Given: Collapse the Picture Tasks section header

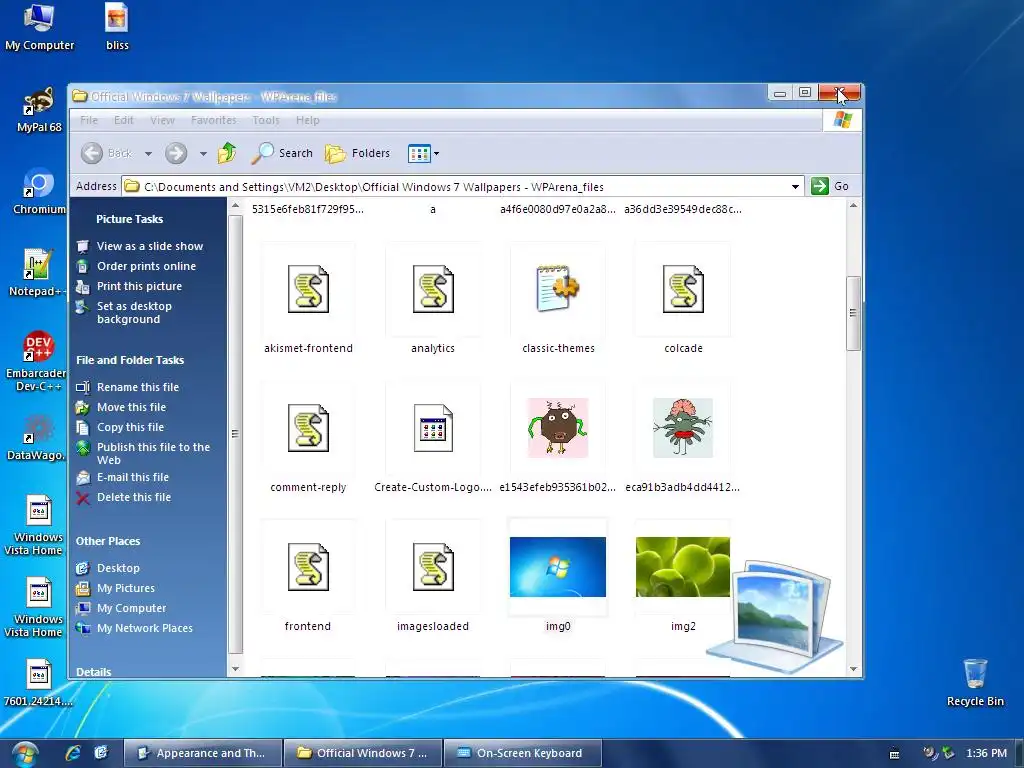Looking at the screenshot, I should (129, 219).
